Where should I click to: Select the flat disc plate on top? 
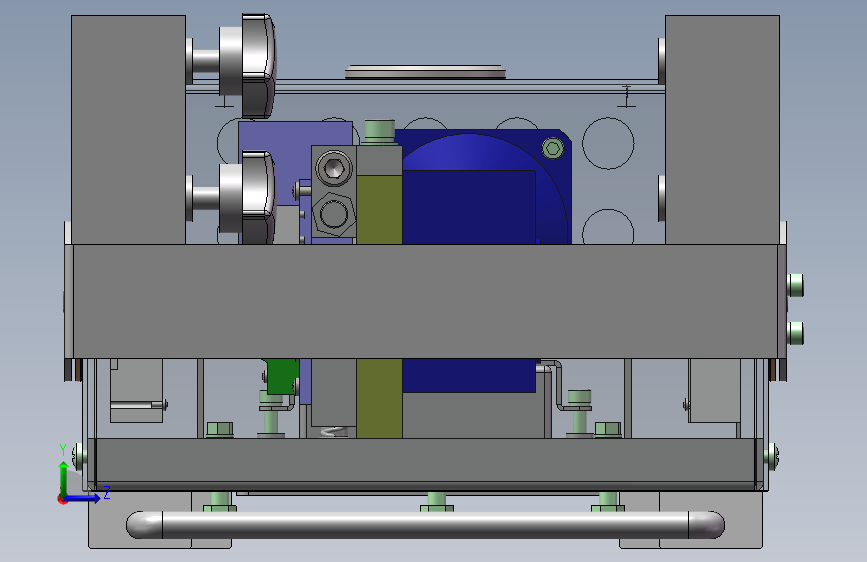click(425, 72)
